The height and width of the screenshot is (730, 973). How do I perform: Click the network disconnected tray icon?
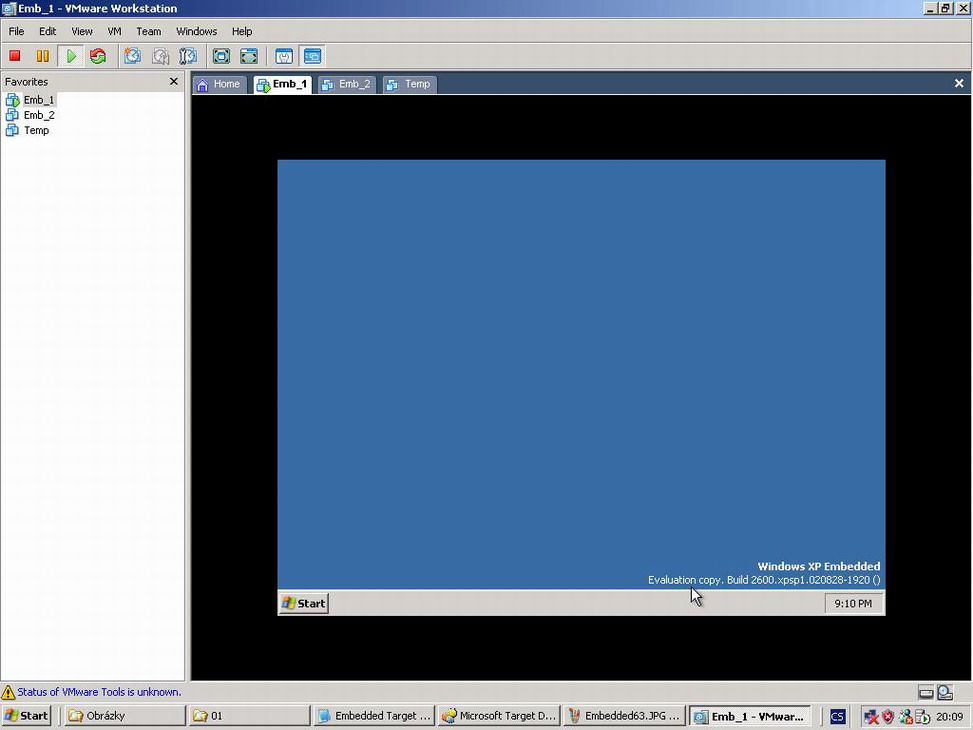[871, 716]
